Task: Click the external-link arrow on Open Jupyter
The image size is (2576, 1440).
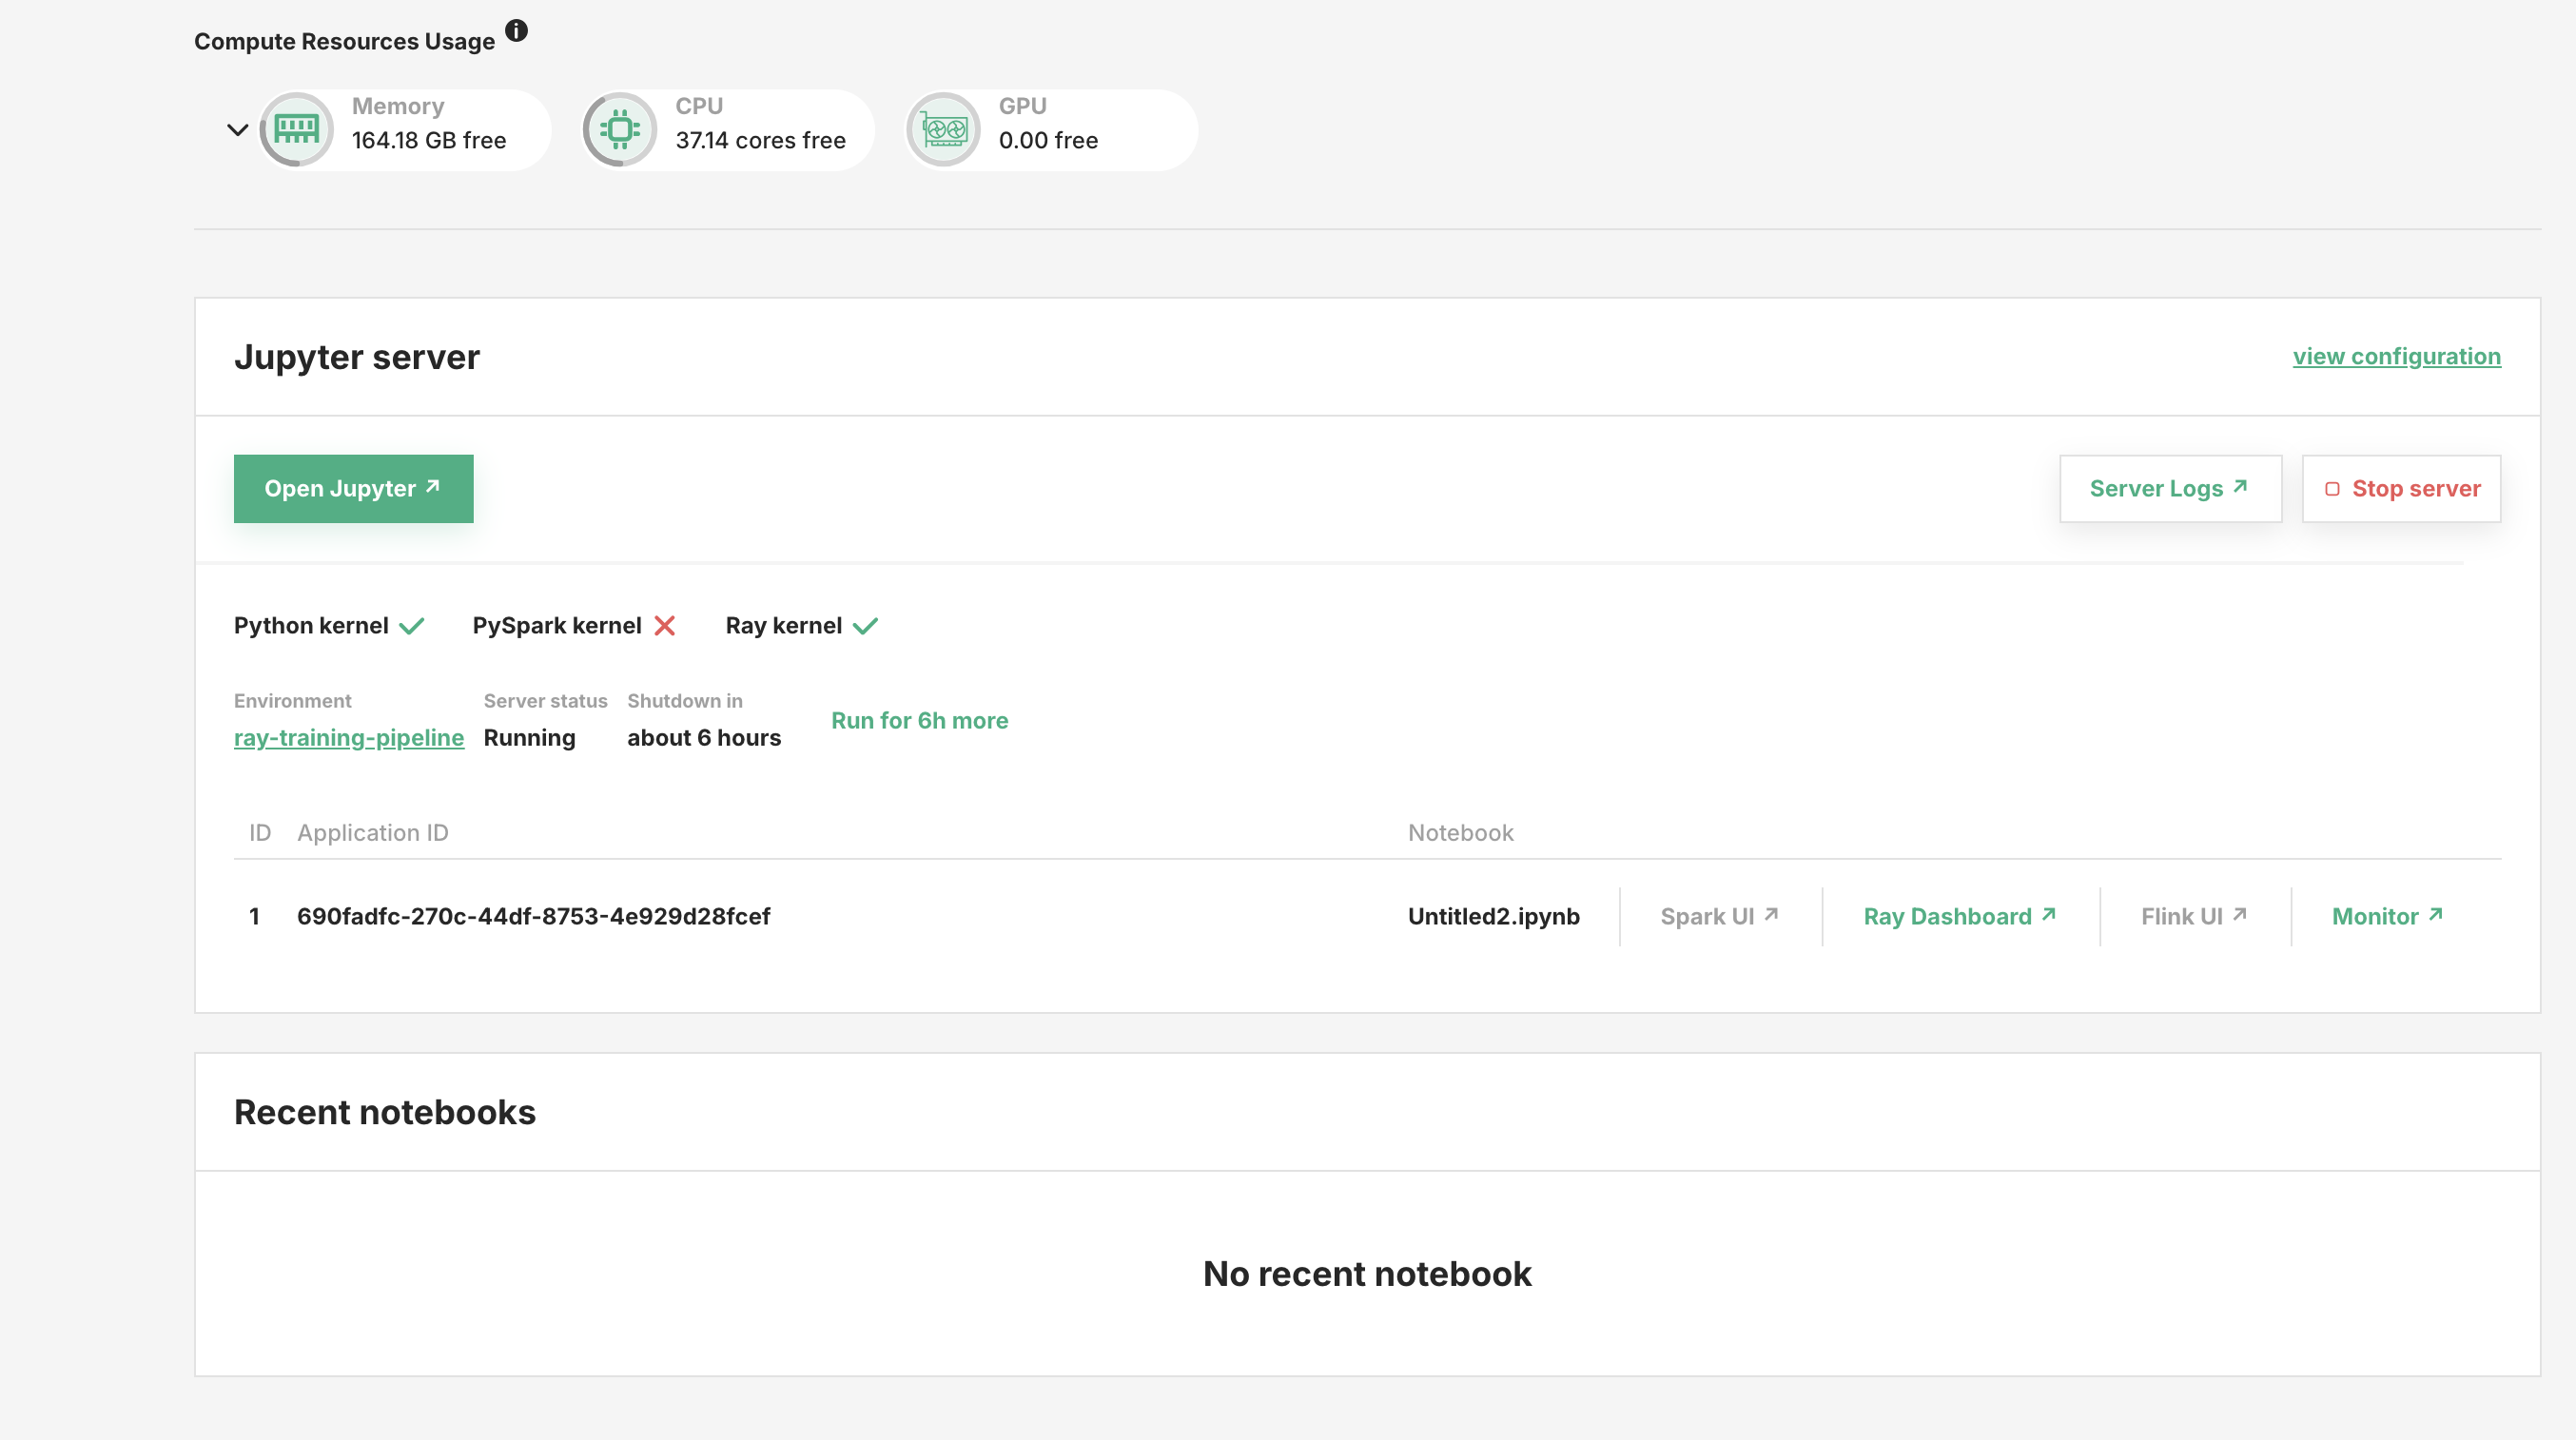Action: point(432,487)
